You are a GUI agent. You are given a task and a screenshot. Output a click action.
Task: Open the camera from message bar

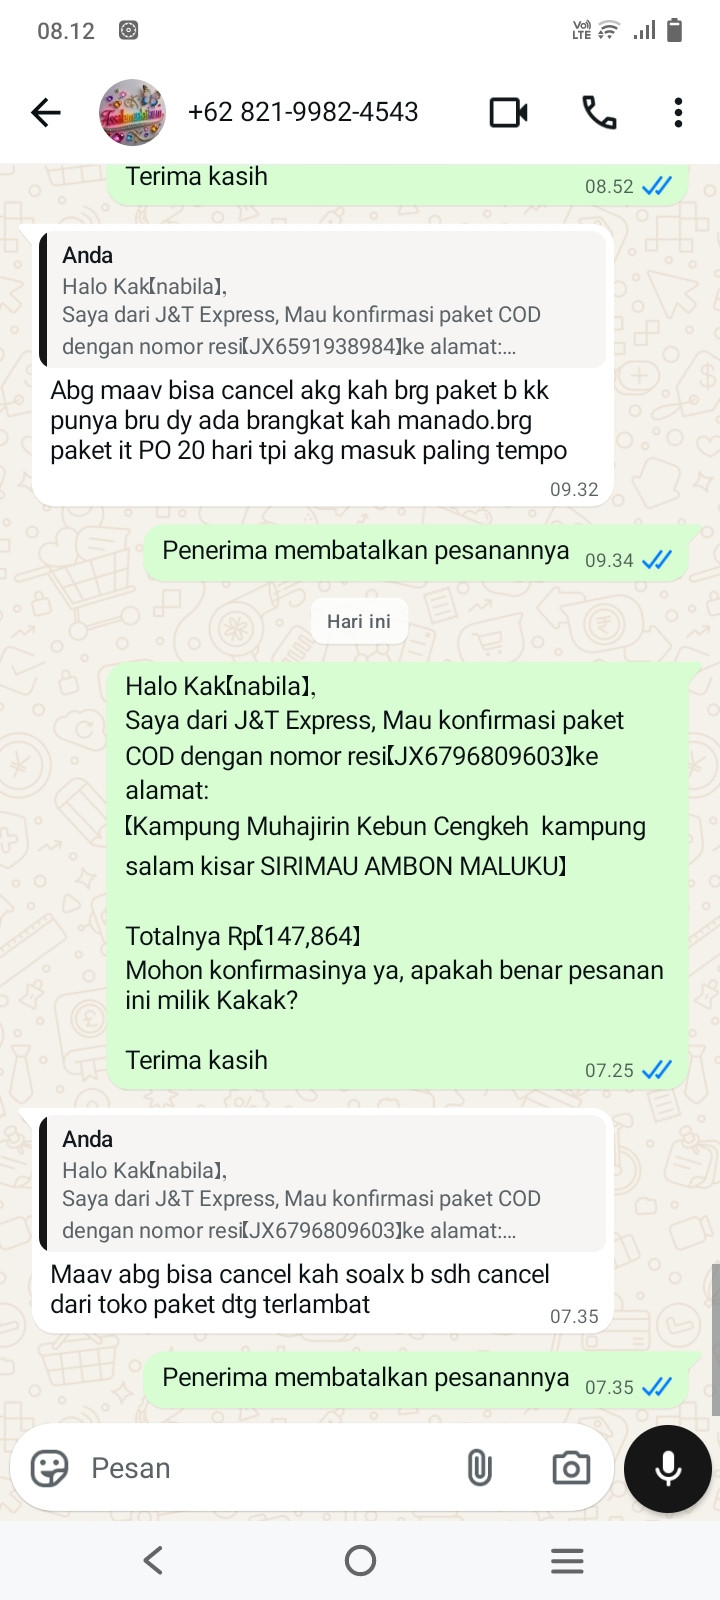pyautogui.click(x=571, y=1468)
